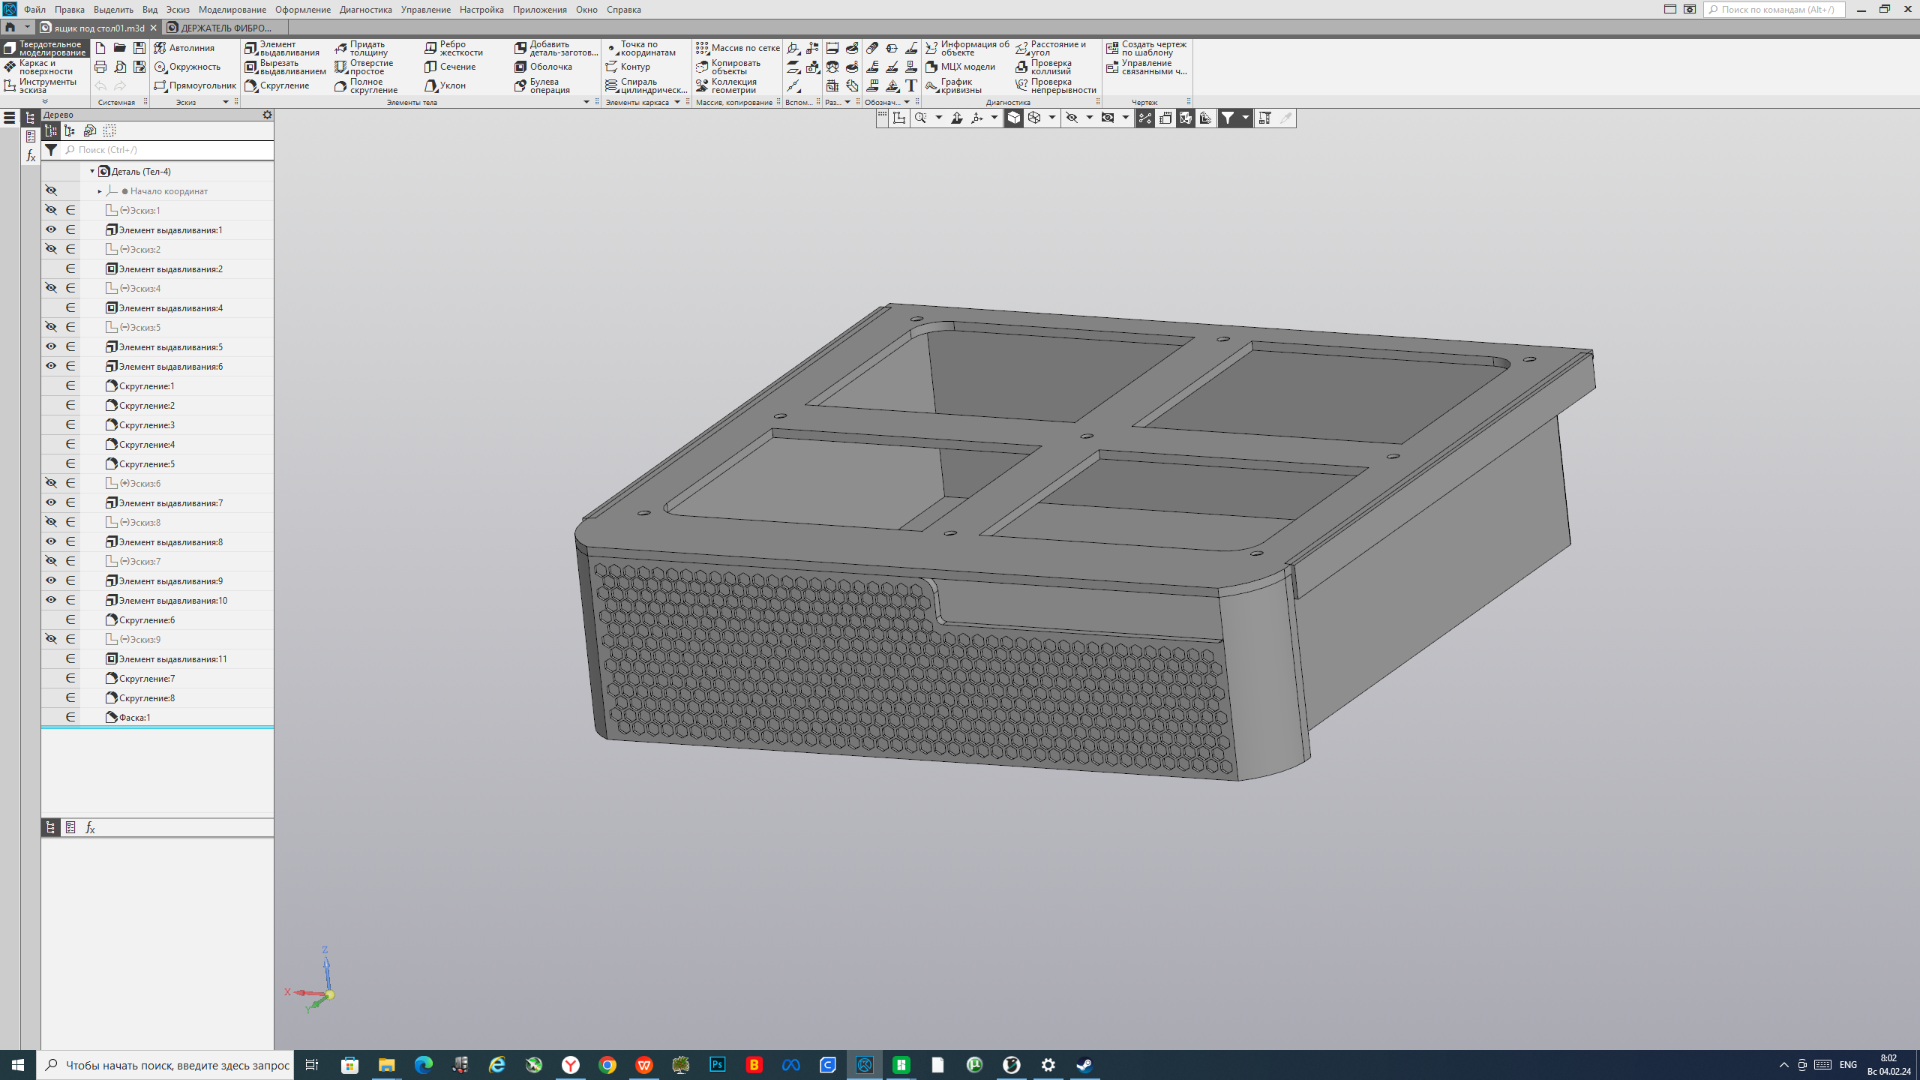Toggle visibility of Эскиз:9

[51, 639]
